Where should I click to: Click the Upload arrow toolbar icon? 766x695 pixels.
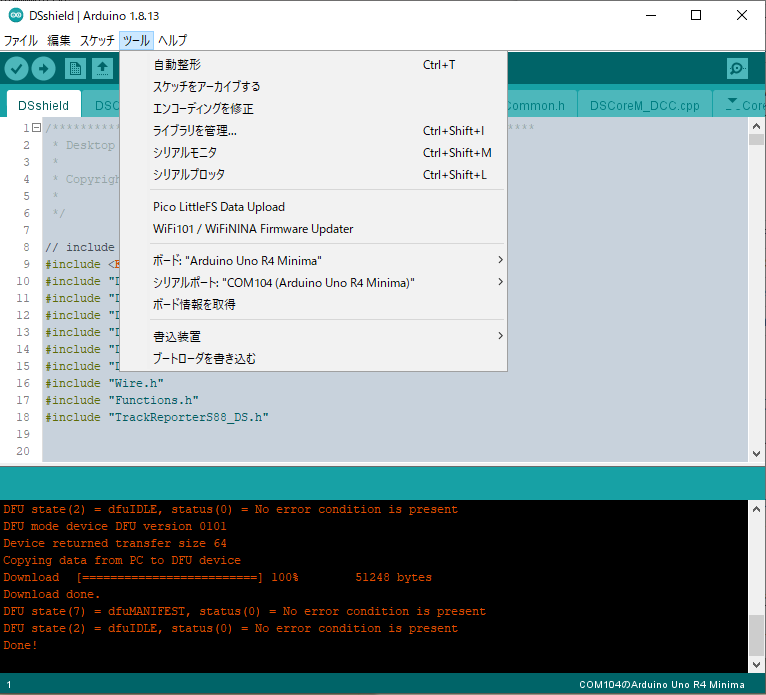click(x=43, y=68)
